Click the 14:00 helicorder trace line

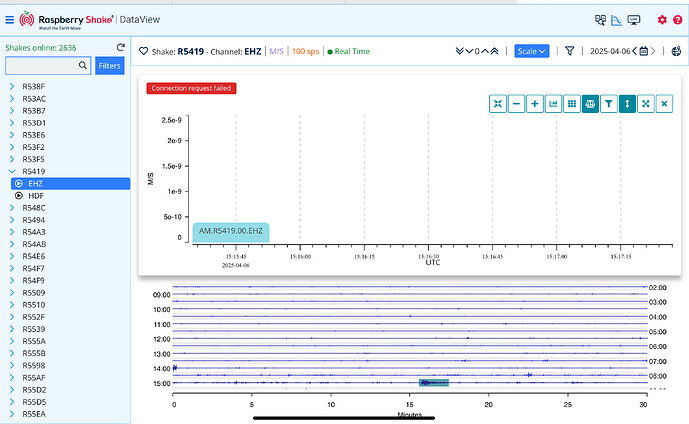(x=410, y=368)
